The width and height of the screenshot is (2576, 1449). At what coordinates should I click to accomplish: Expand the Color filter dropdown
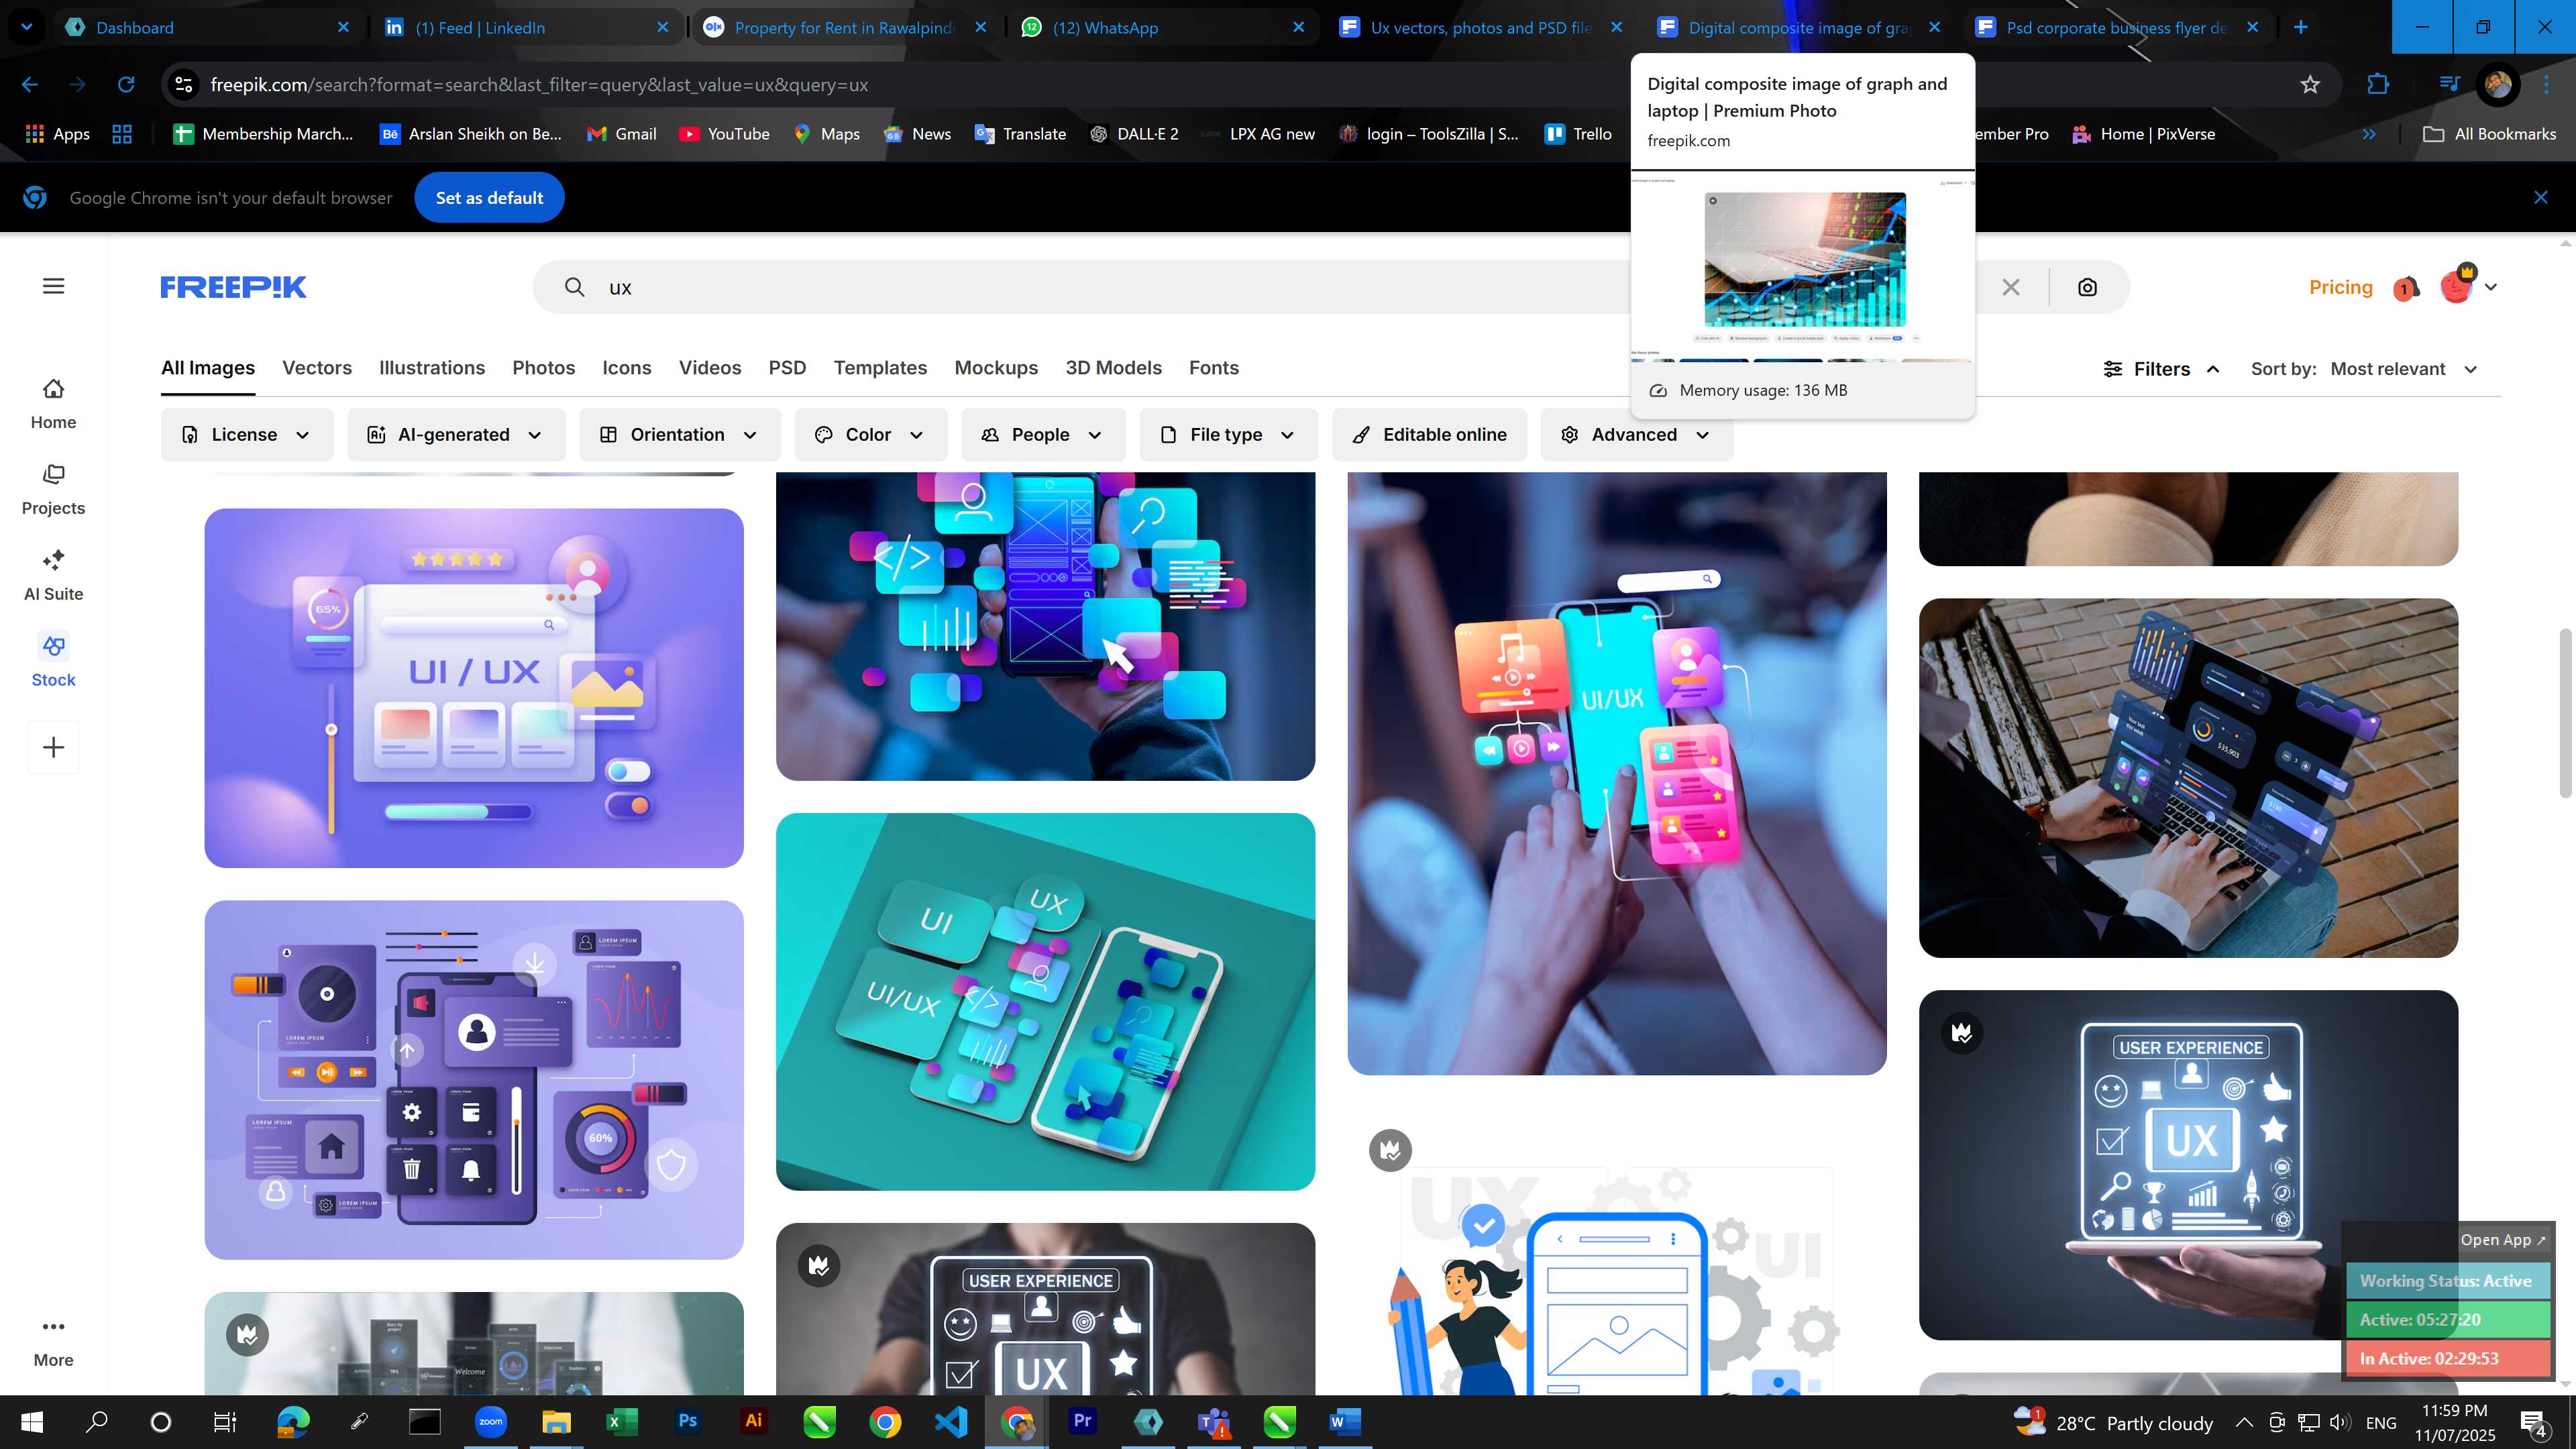coord(871,435)
